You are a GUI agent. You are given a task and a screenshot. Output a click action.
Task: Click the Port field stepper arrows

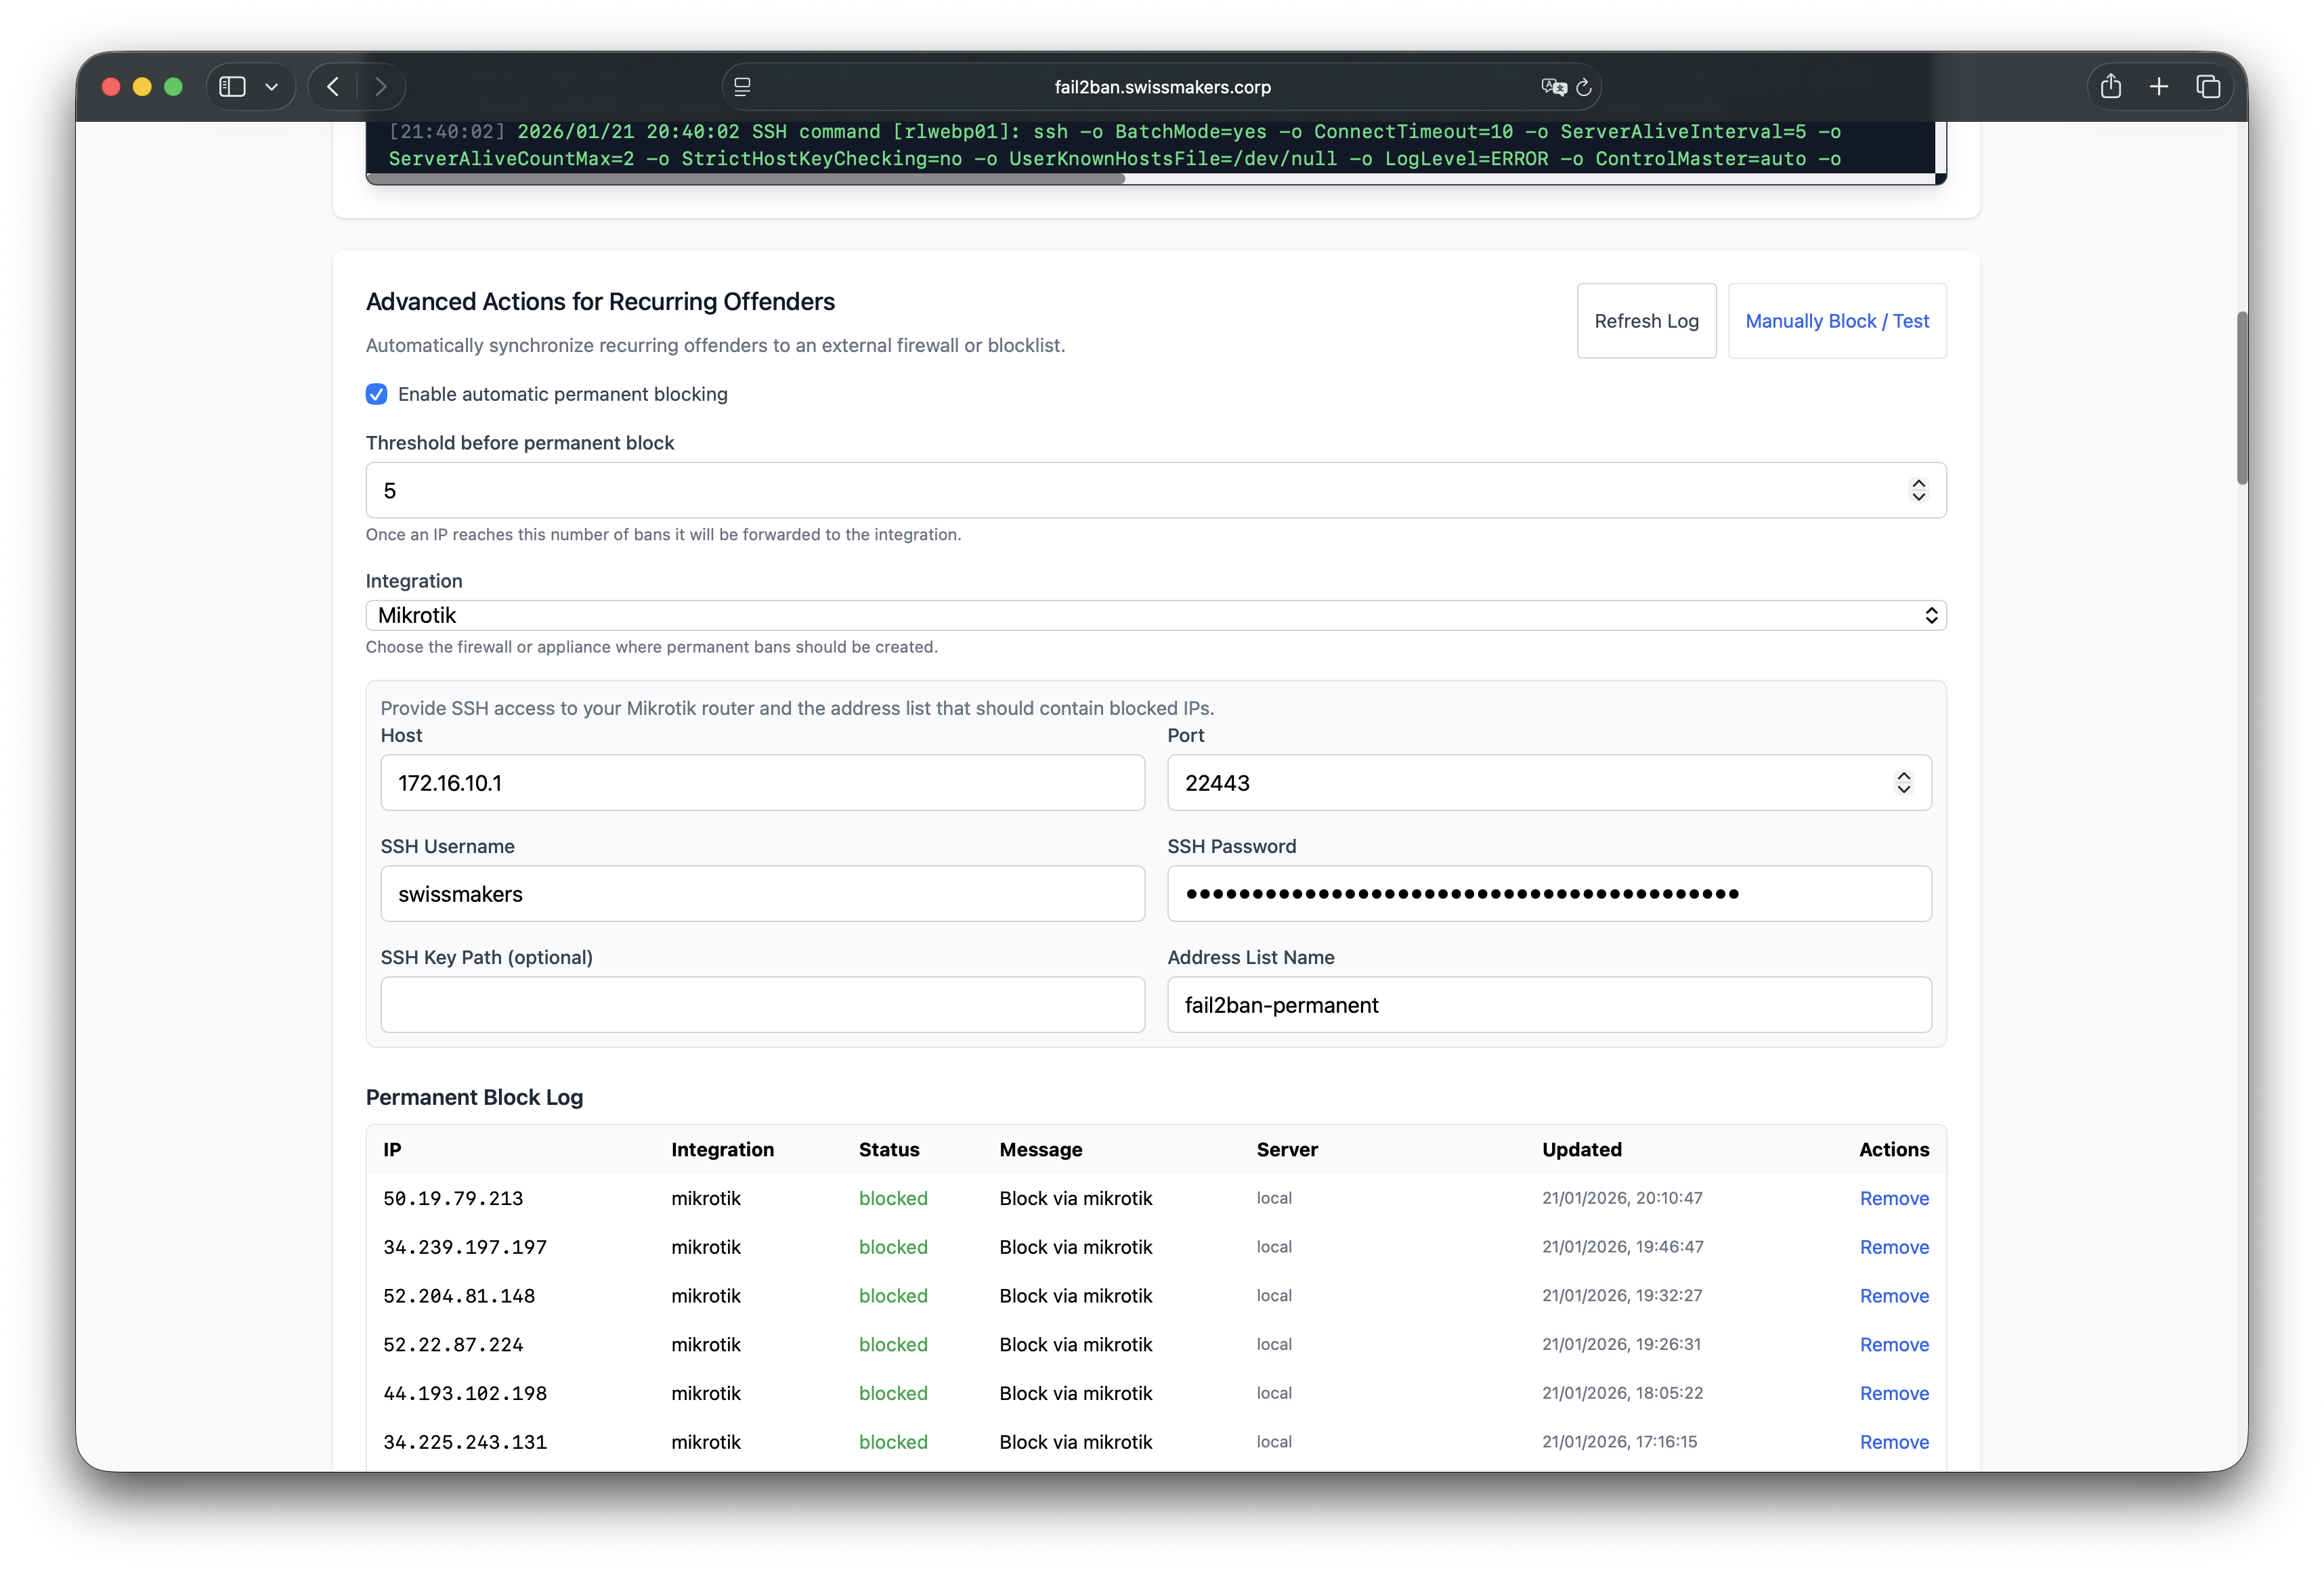click(x=1903, y=783)
